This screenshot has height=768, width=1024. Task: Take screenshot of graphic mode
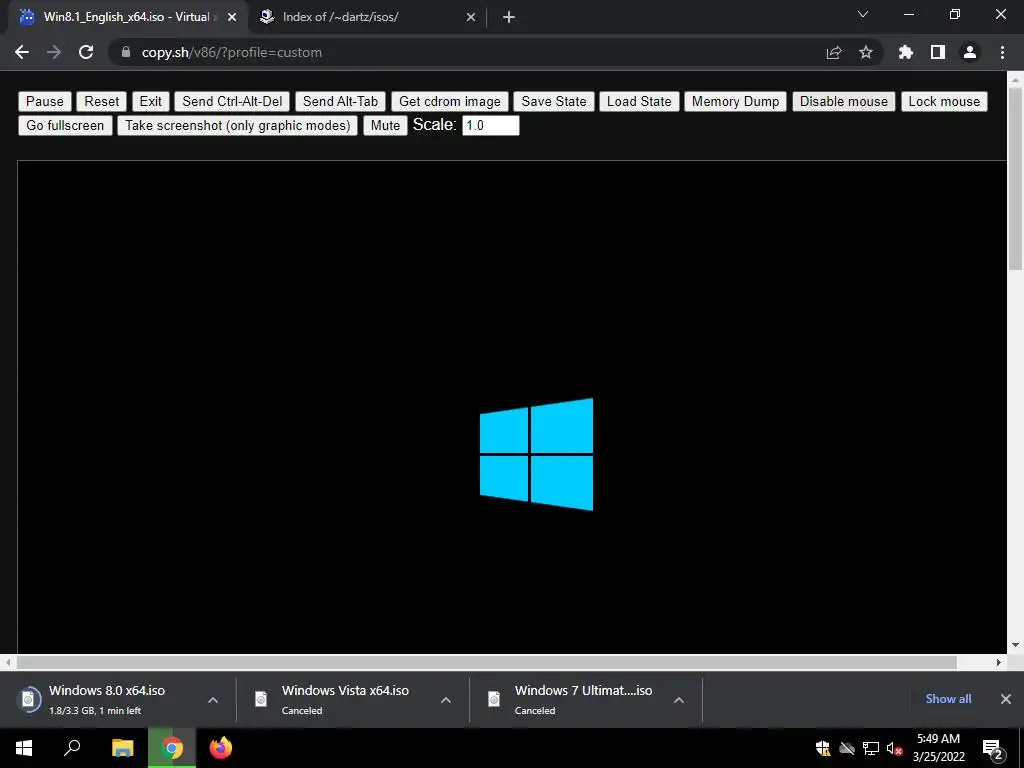(x=238, y=125)
